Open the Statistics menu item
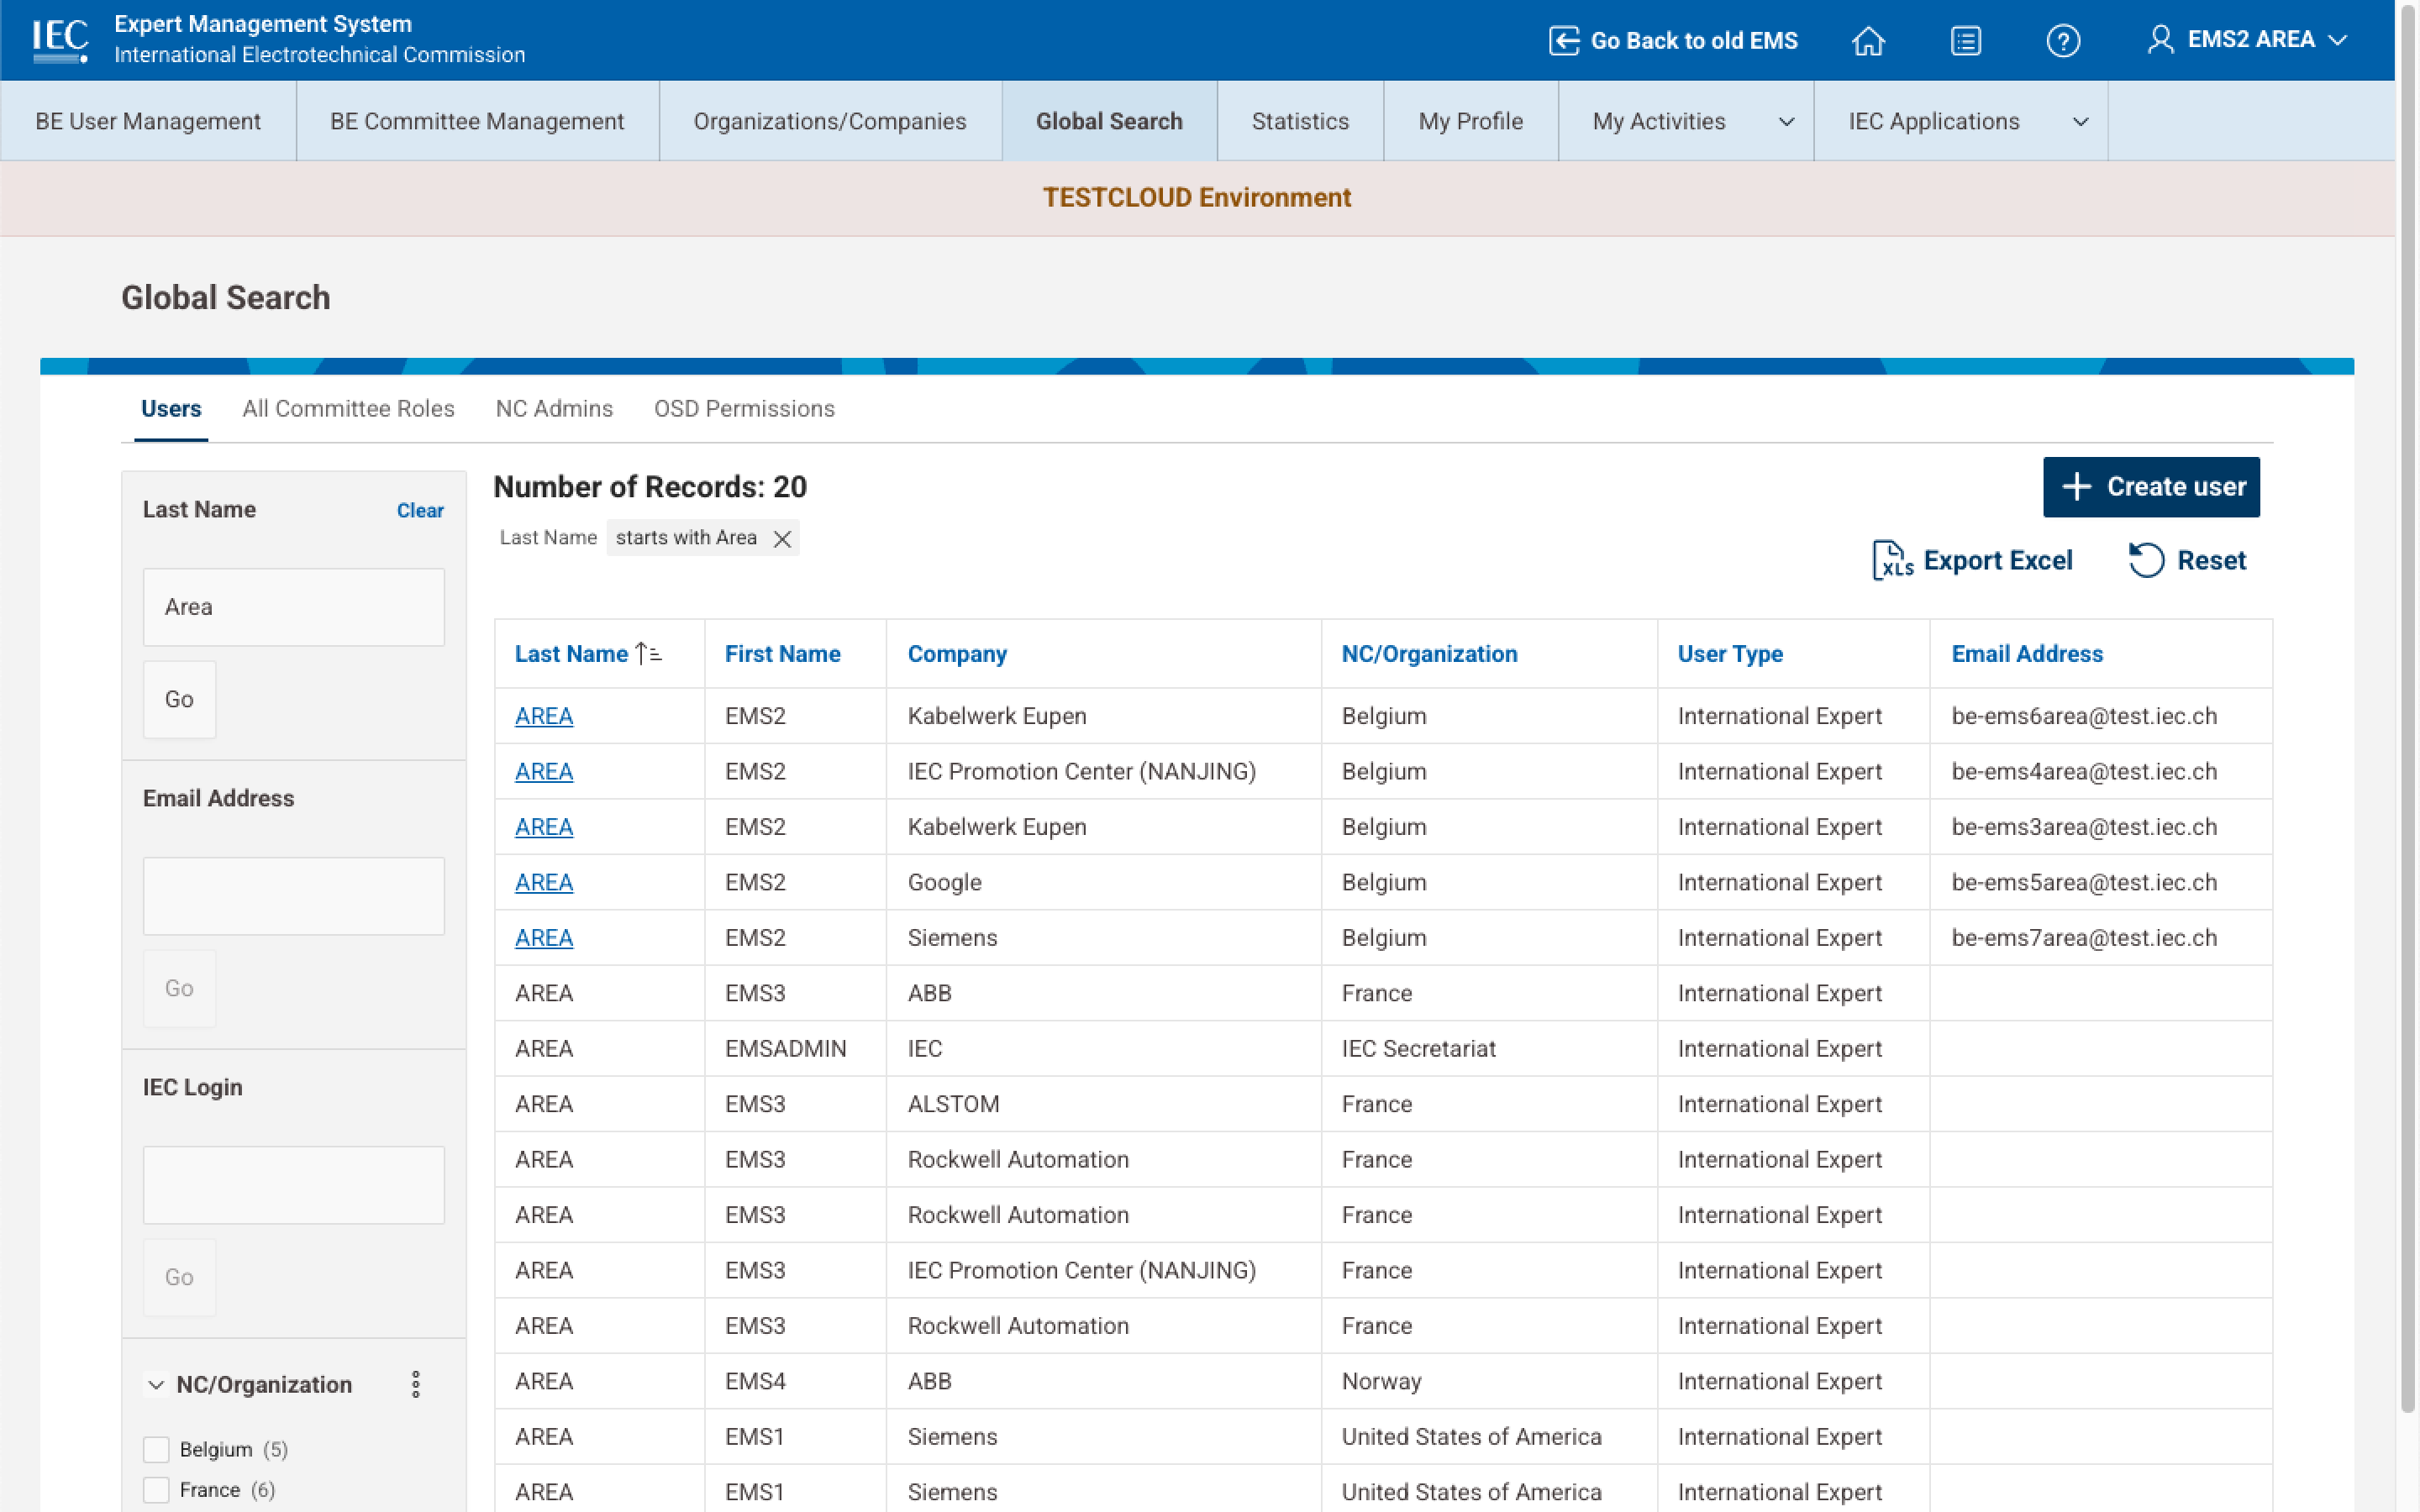Viewport: 2420px width, 1512px height. tap(1299, 121)
